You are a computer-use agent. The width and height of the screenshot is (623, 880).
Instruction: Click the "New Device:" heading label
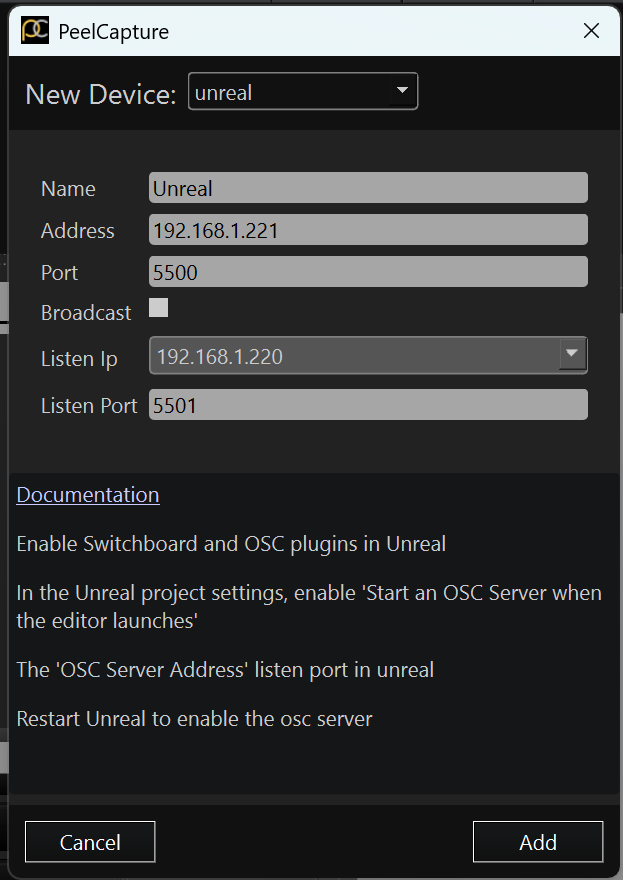[x=101, y=94]
